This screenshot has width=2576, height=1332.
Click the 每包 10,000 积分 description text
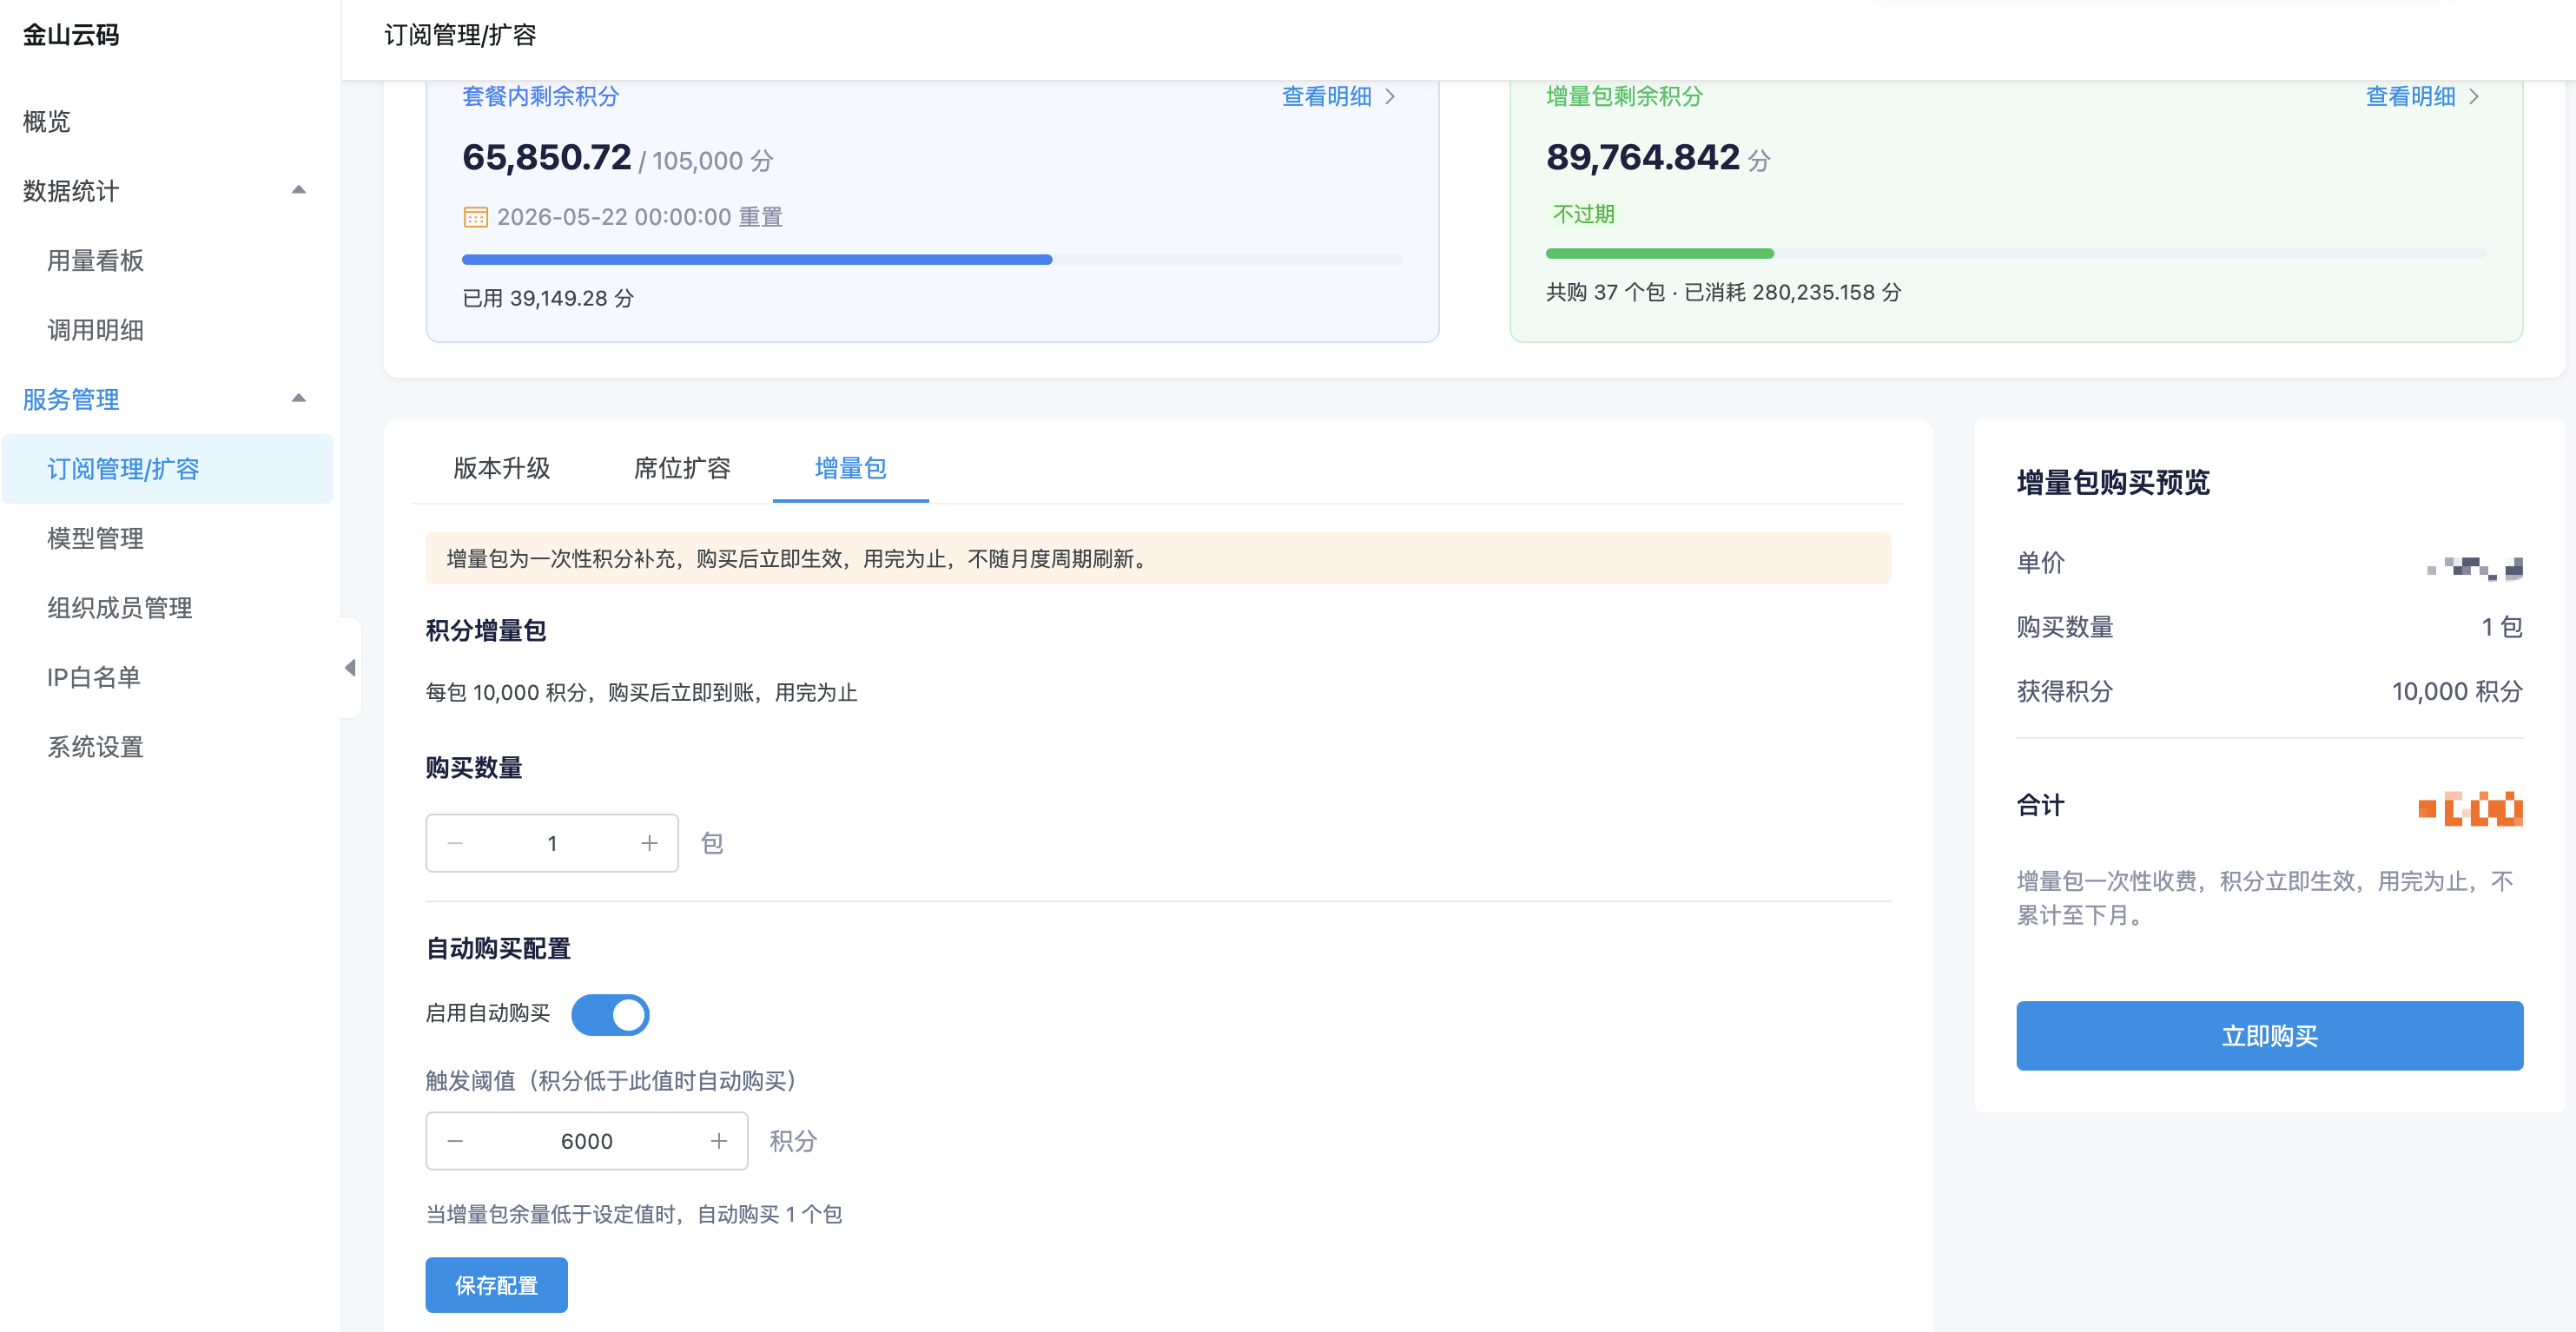coord(641,692)
